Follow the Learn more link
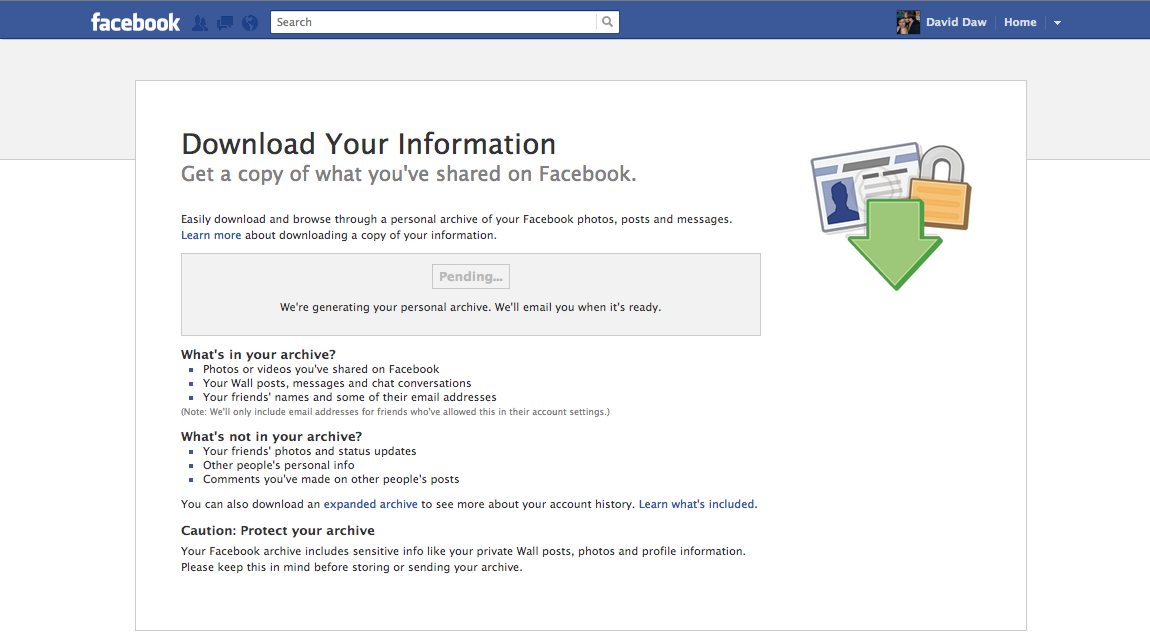This screenshot has width=1150, height=639. [211, 235]
